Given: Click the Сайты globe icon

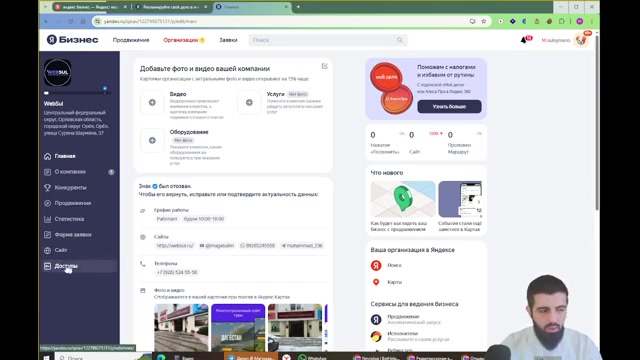Looking at the screenshot, I should point(143,237).
